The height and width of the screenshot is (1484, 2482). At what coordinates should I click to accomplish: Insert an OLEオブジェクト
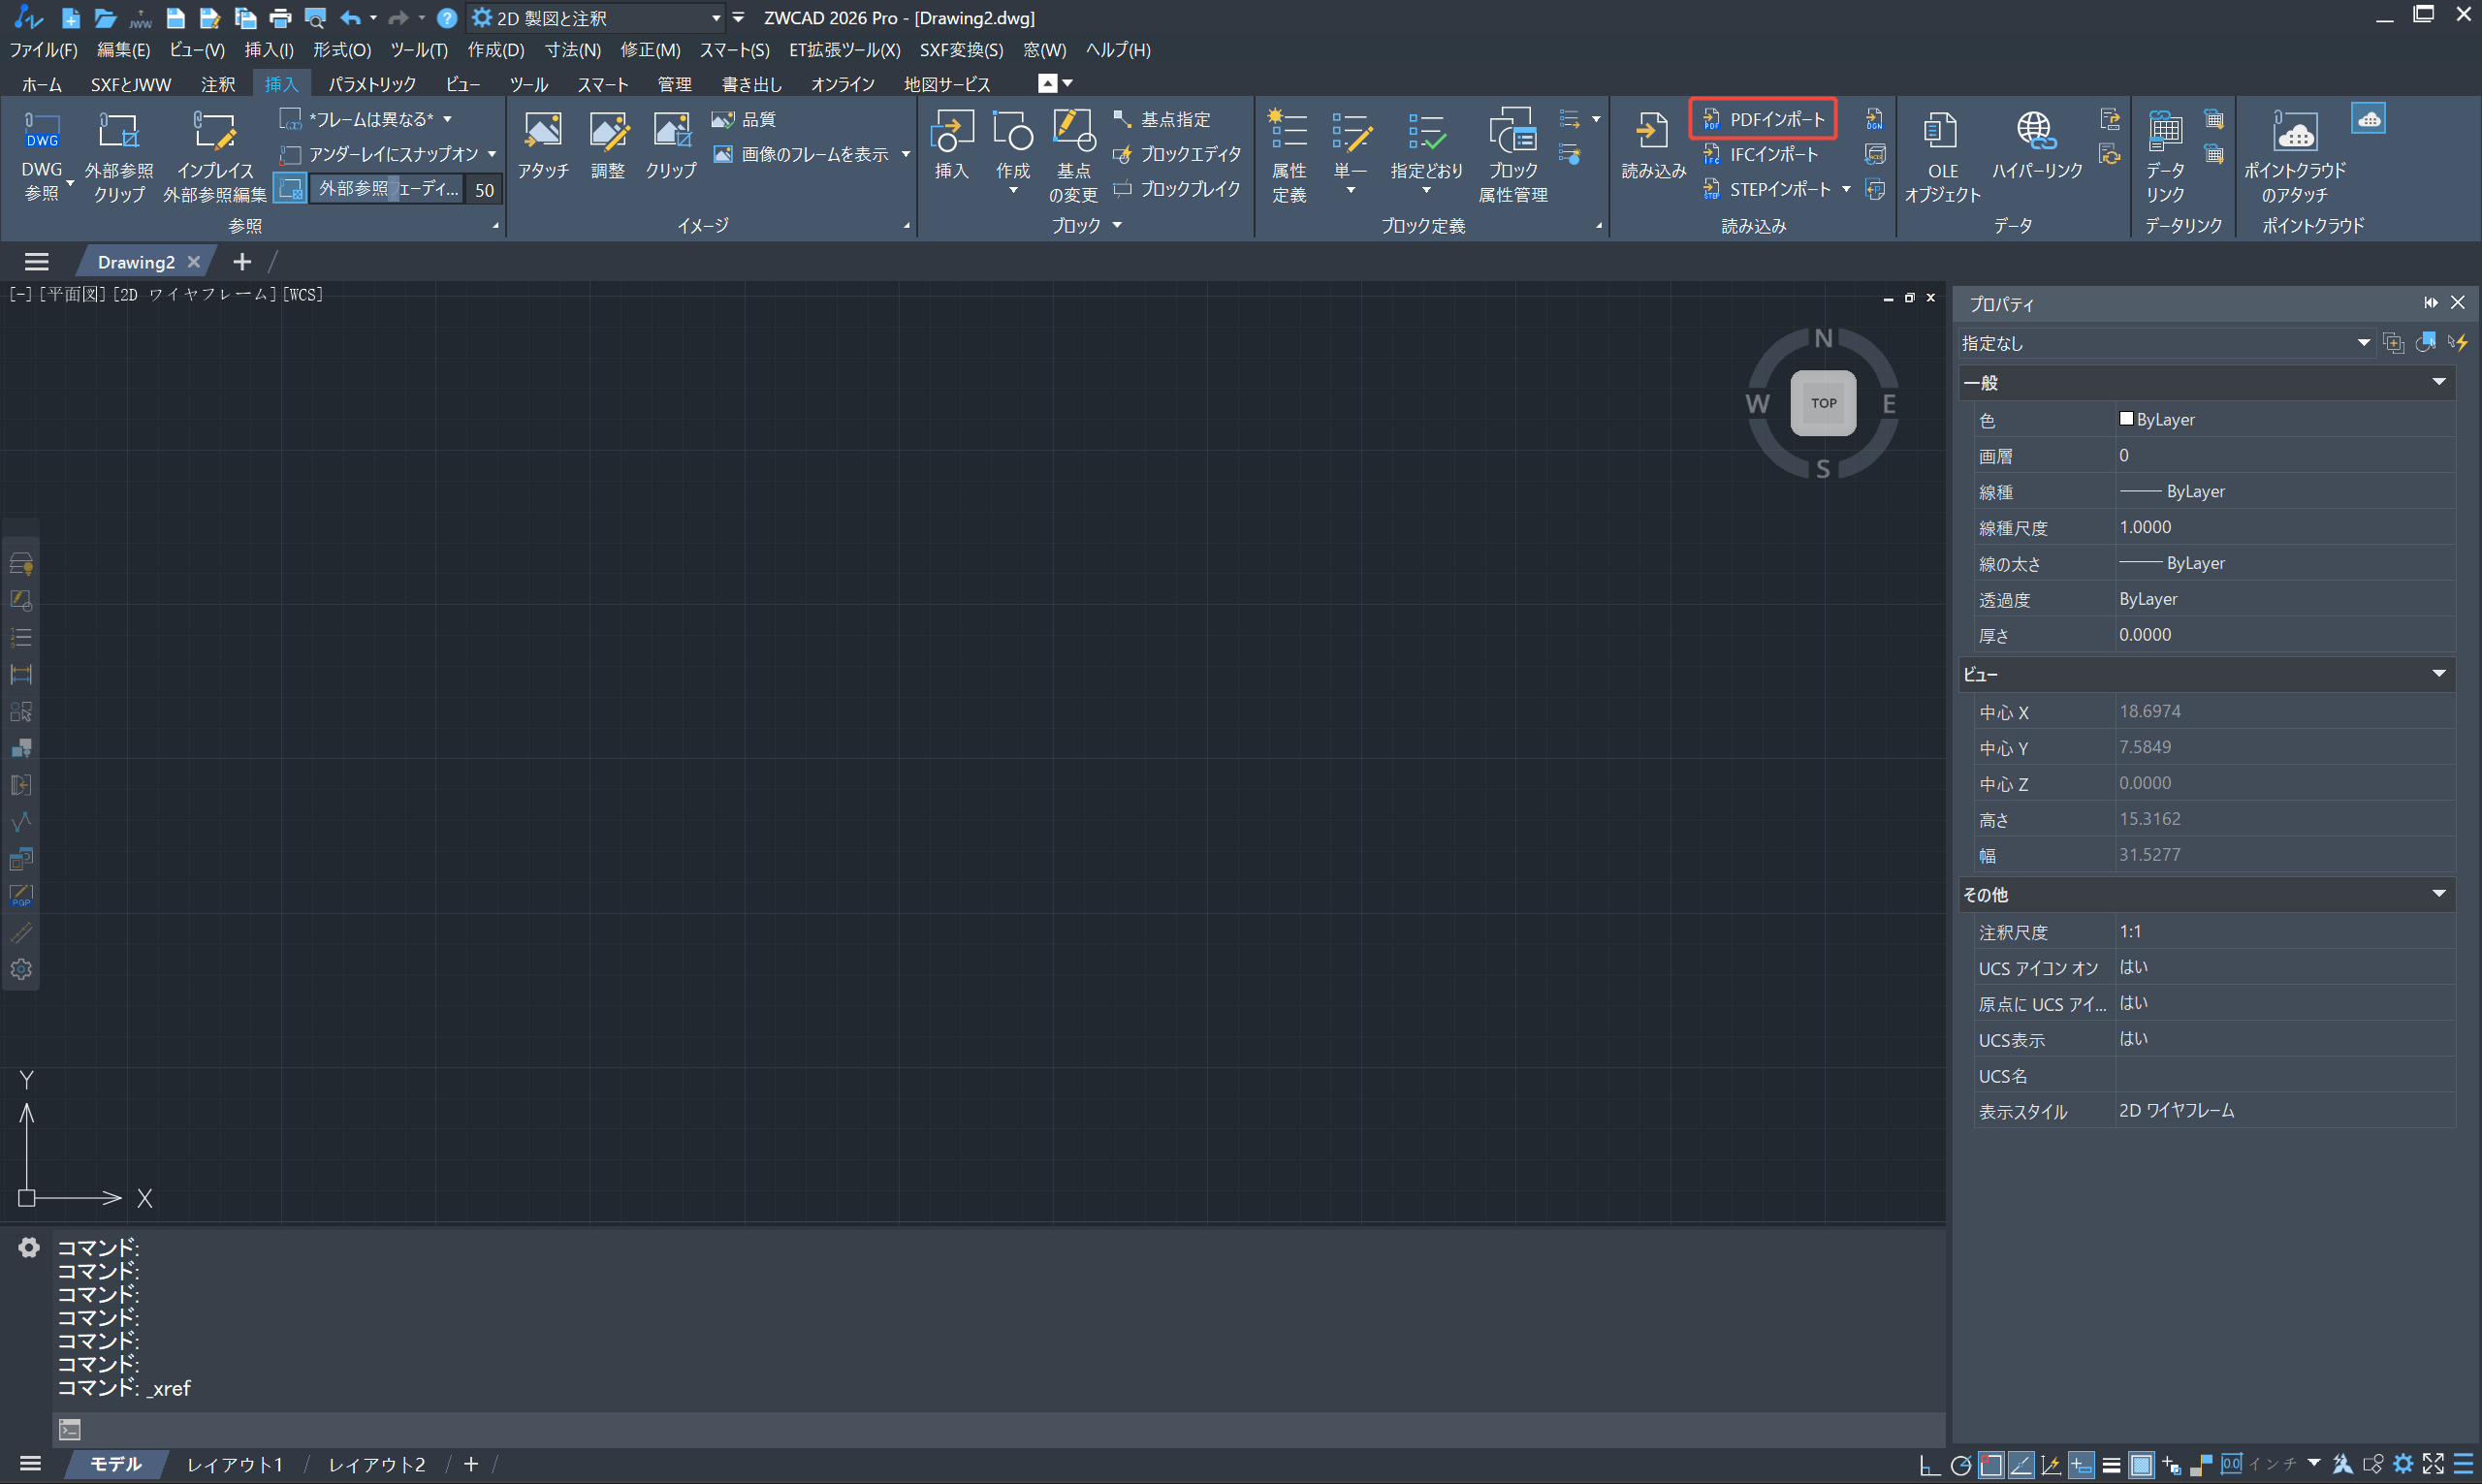(x=1942, y=155)
